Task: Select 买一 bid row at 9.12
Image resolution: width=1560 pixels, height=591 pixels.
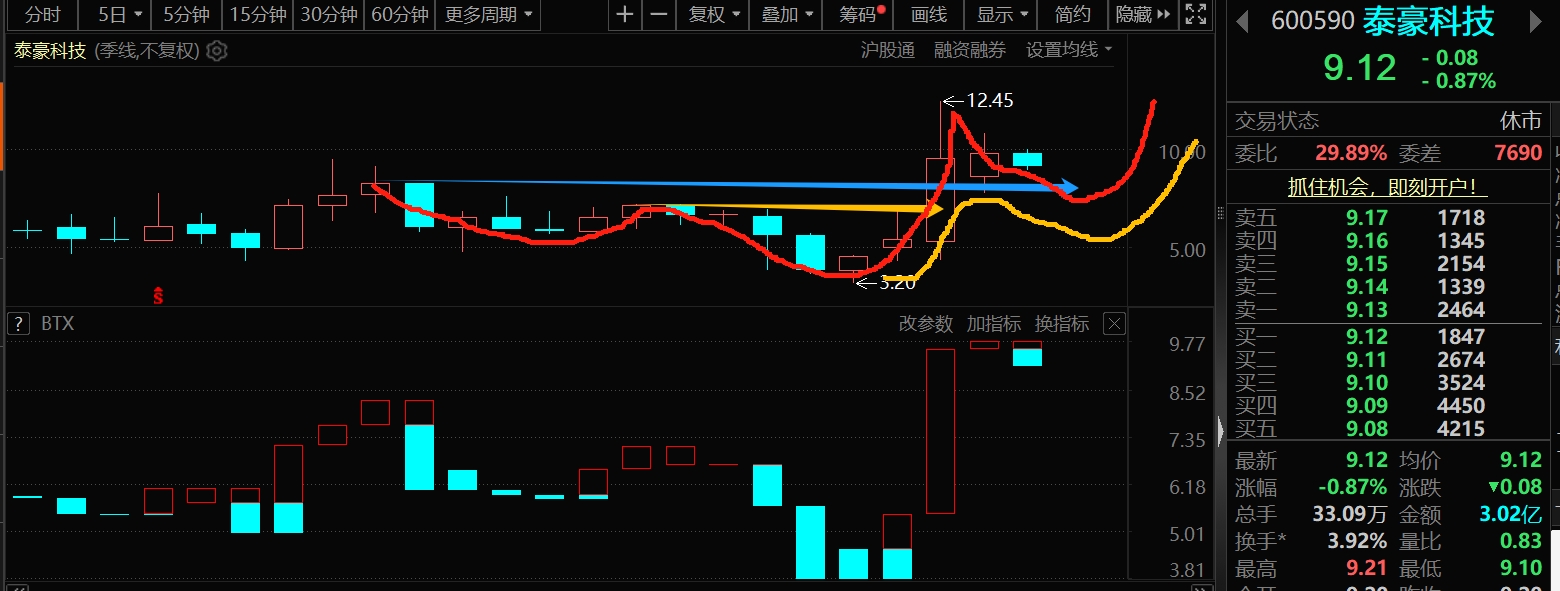Action: point(1389,337)
